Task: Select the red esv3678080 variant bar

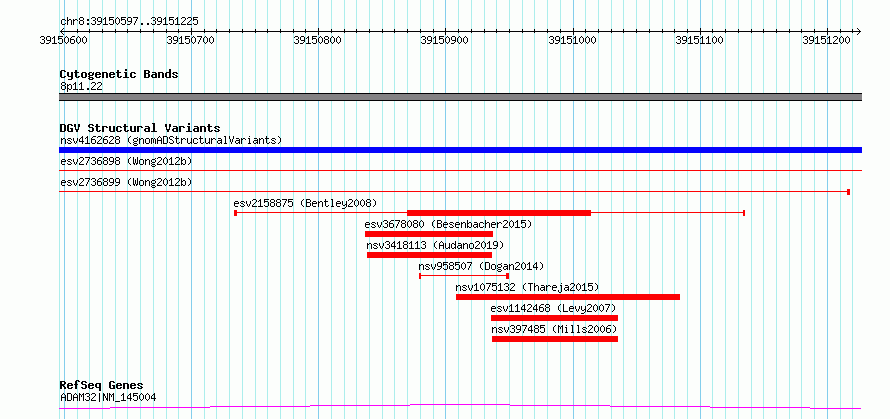Action: point(429,234)
